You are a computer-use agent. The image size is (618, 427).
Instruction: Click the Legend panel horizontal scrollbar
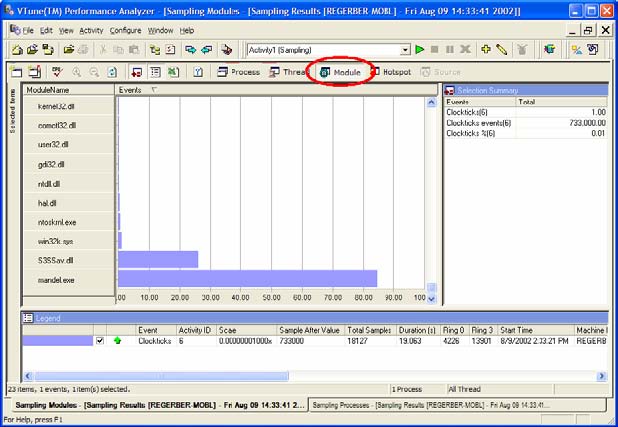[300, 375]
